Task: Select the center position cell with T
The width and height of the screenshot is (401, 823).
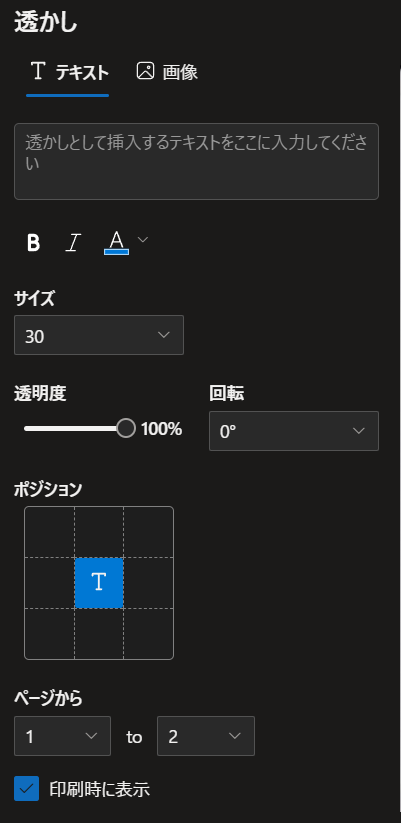Action: pos(99,583)
